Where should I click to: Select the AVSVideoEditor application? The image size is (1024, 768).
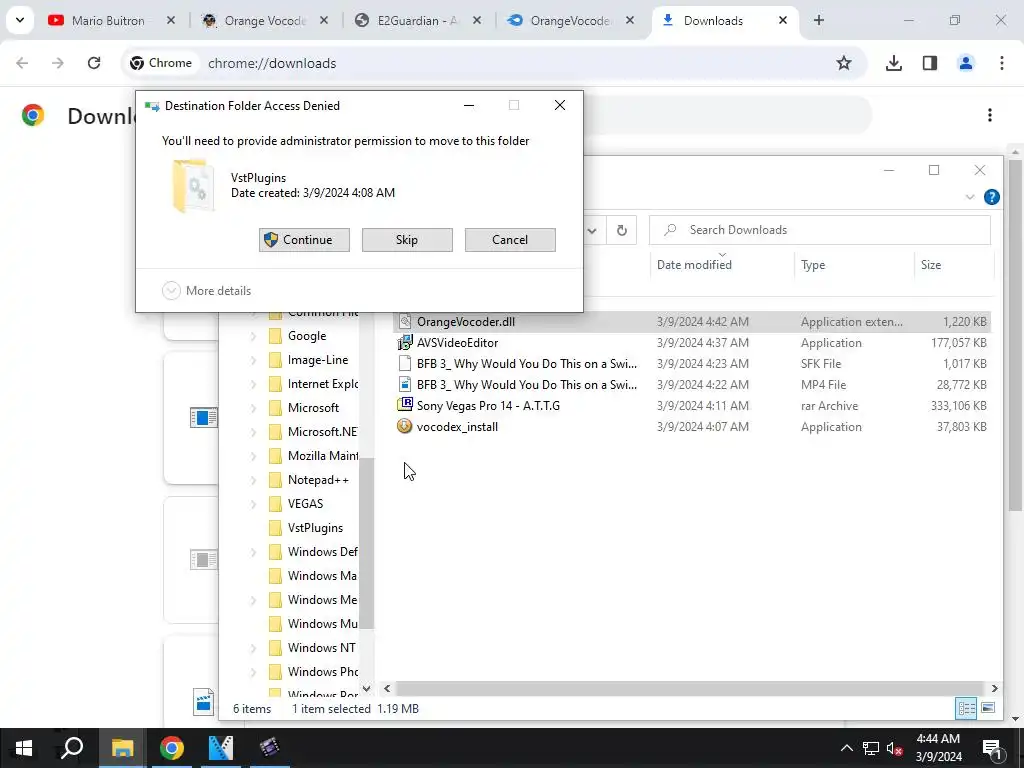(692, 342)
